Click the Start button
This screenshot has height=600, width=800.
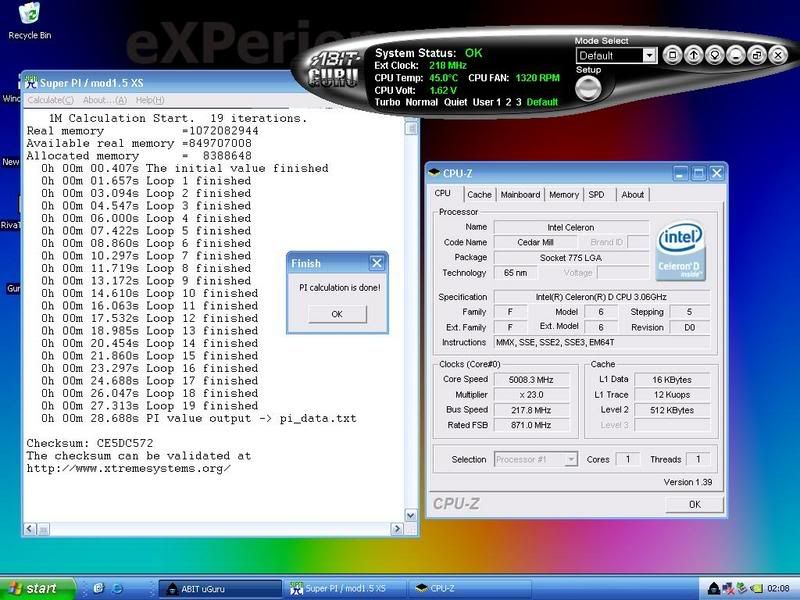point(36,588)
